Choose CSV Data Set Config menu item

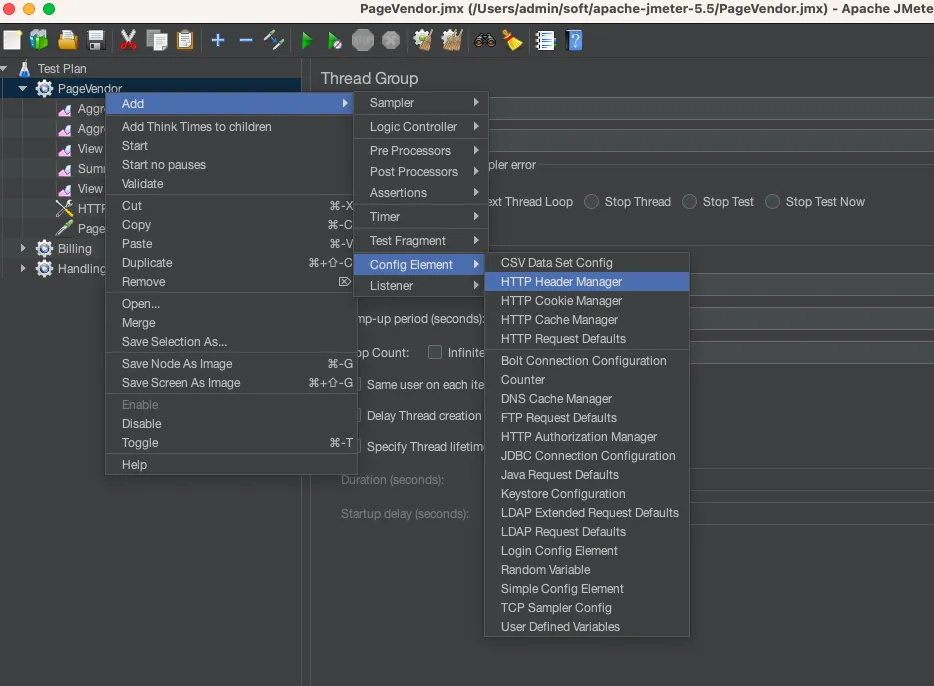[587, 263]
